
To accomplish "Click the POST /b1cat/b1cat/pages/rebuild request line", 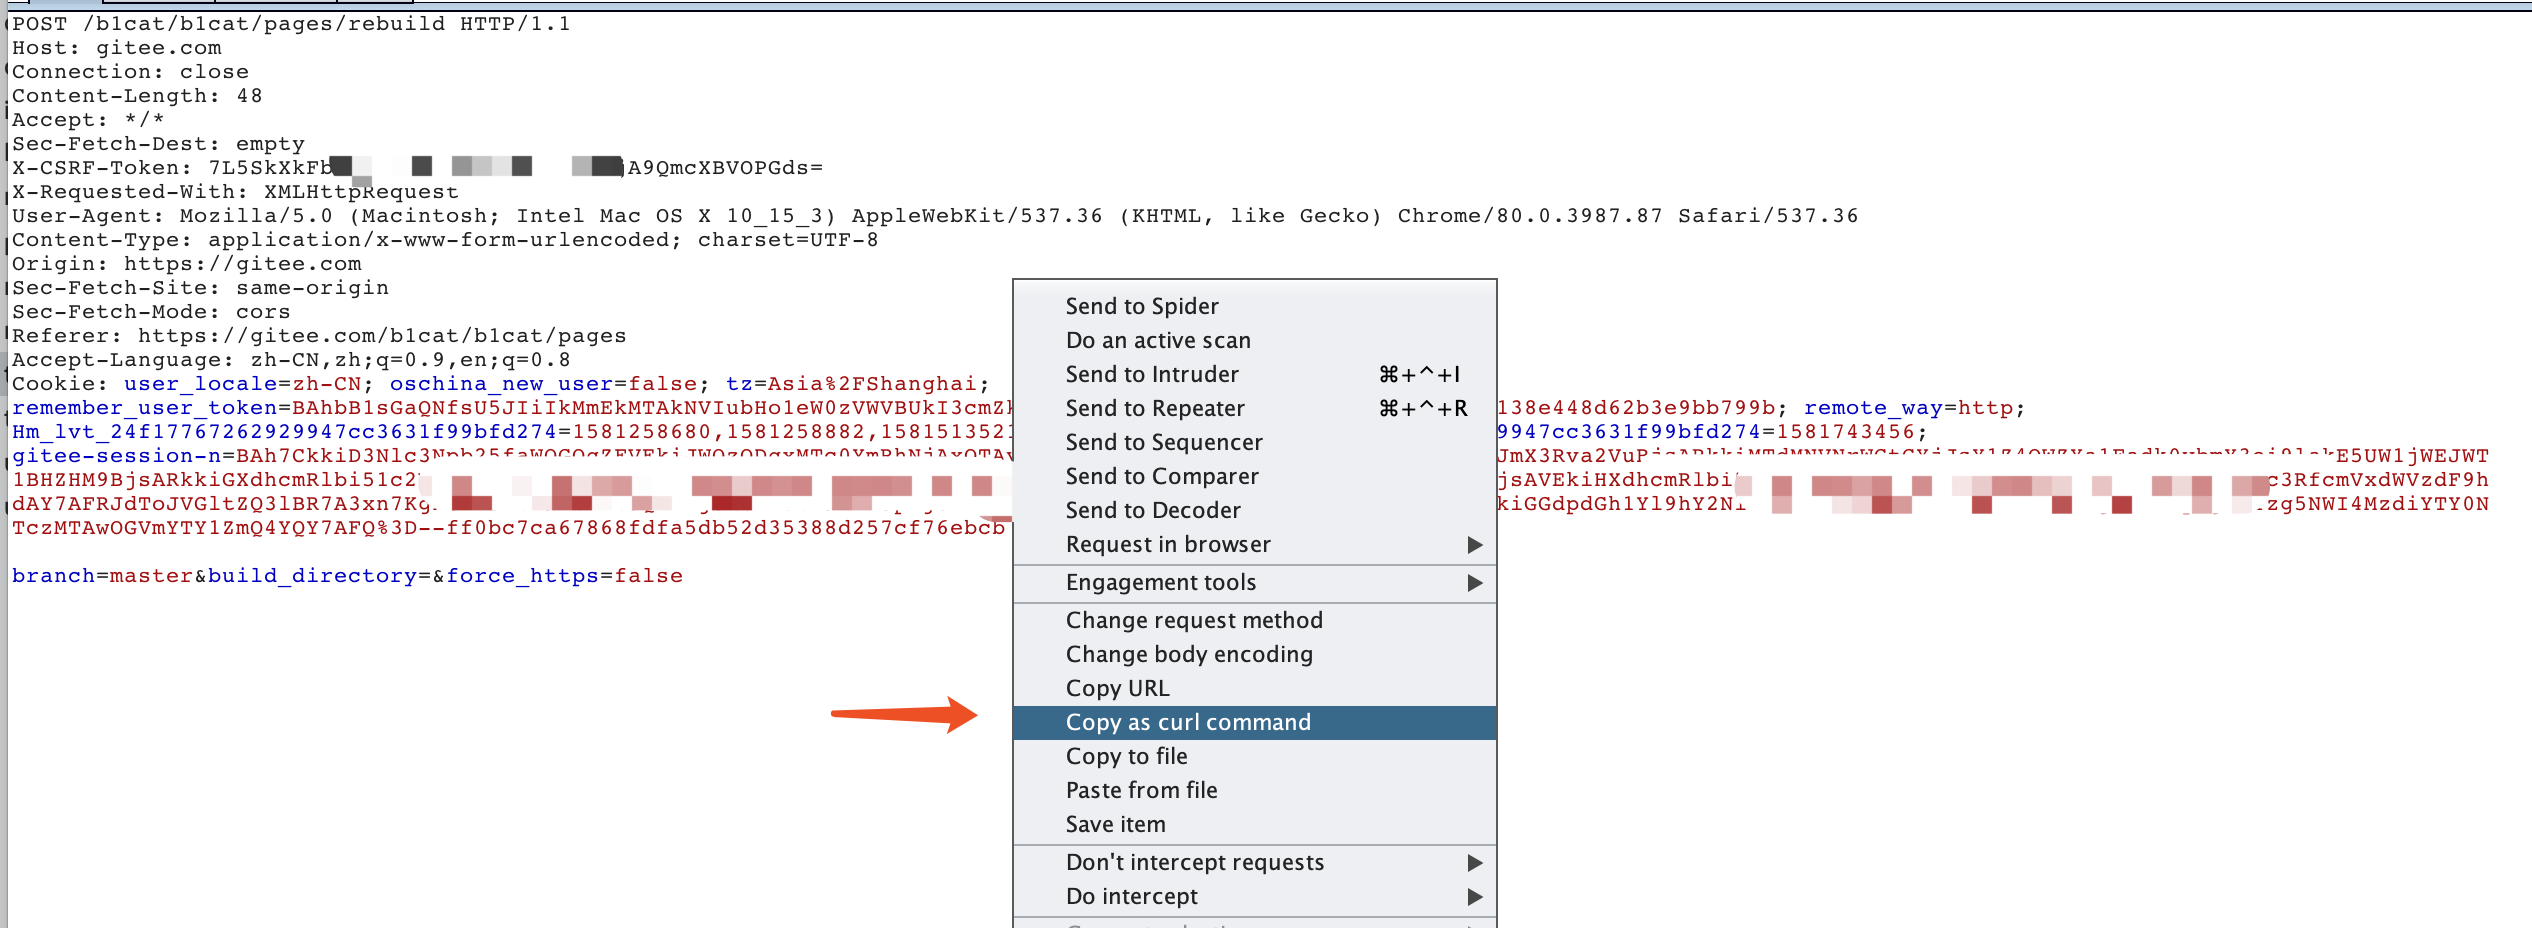I will [x=291, y=24].
